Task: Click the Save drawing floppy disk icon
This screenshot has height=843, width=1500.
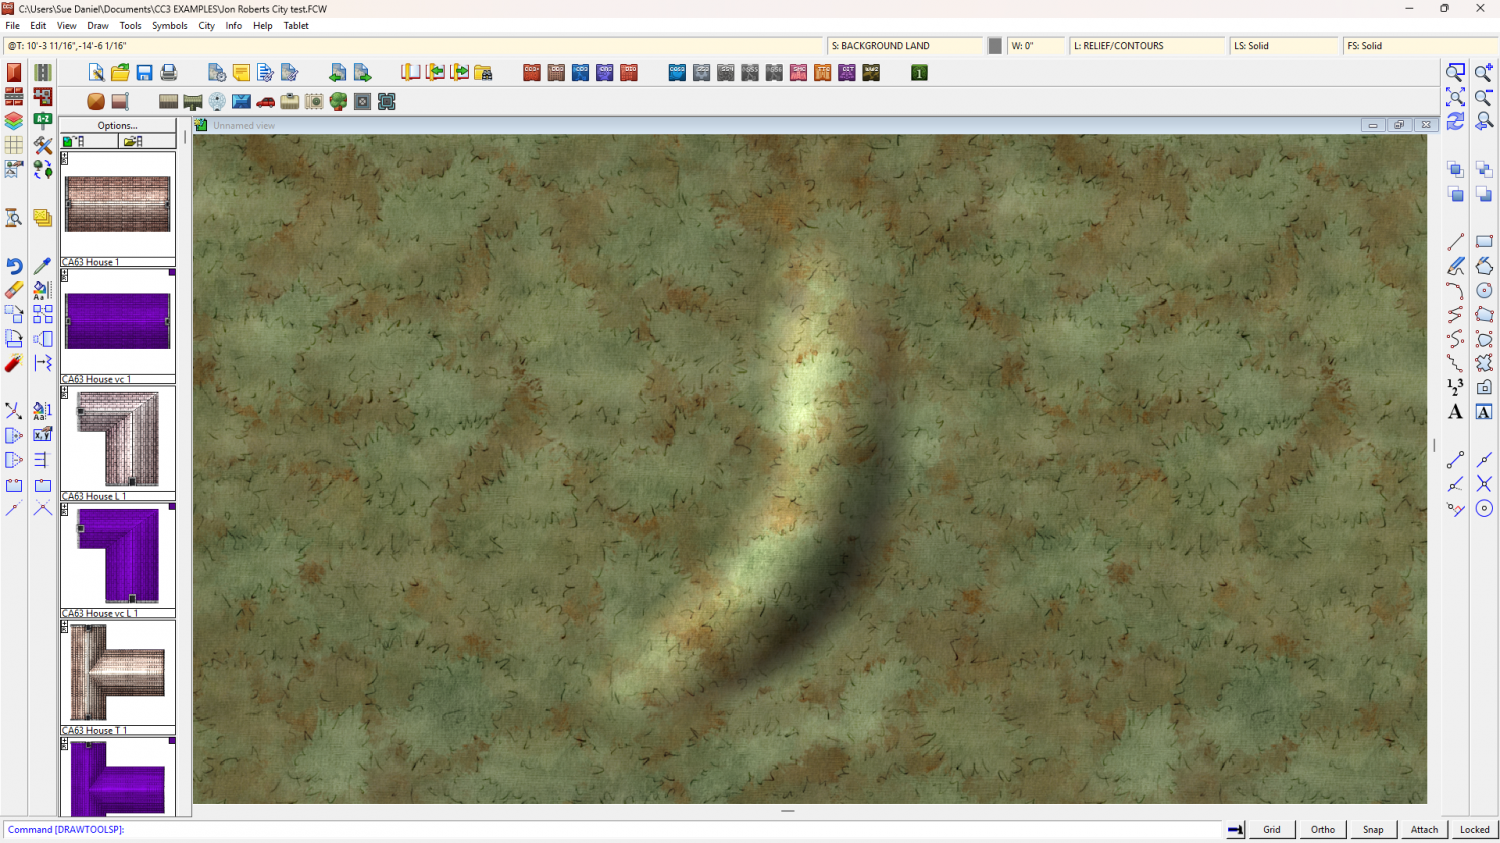Action: point(144,73)
